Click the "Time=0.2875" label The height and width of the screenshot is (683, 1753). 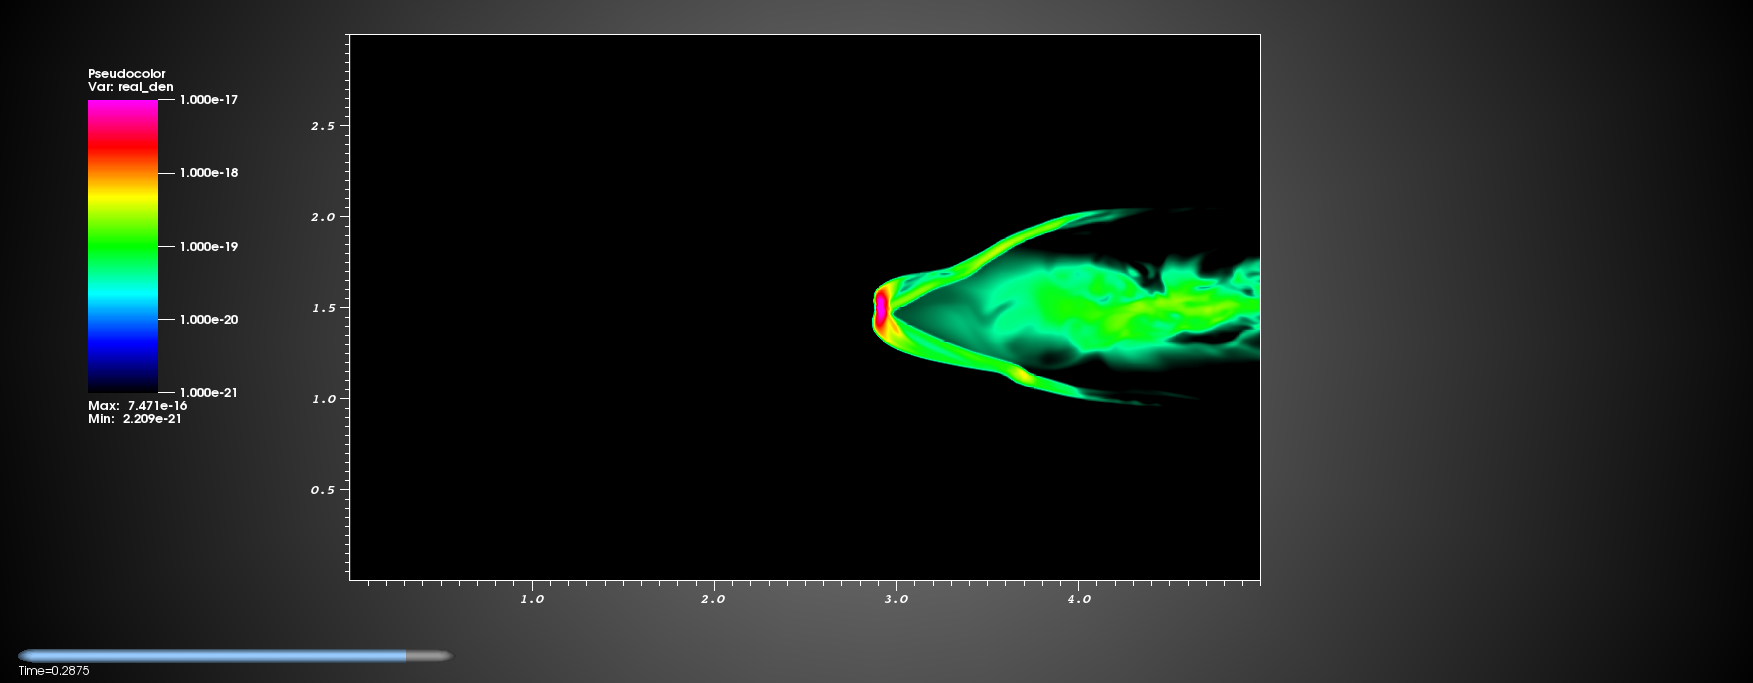pos(54,671)
